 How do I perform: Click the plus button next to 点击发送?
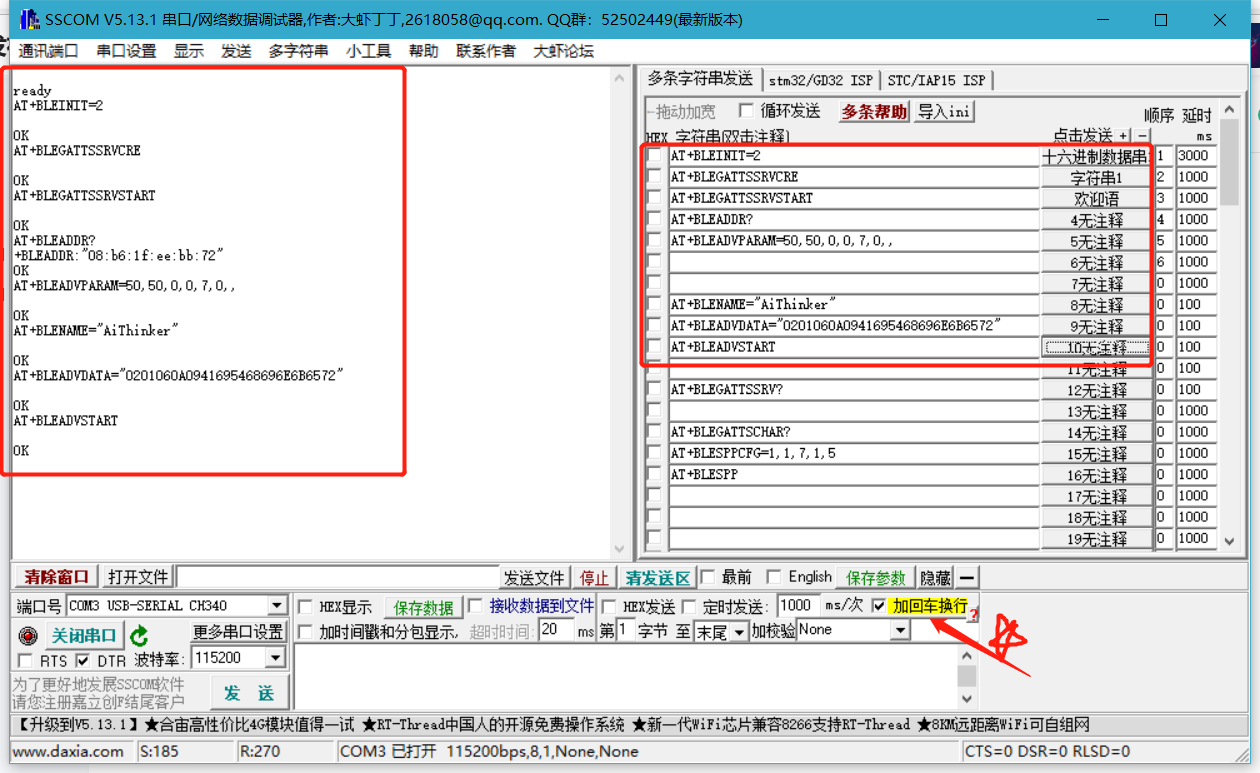tap(1124, 135)
